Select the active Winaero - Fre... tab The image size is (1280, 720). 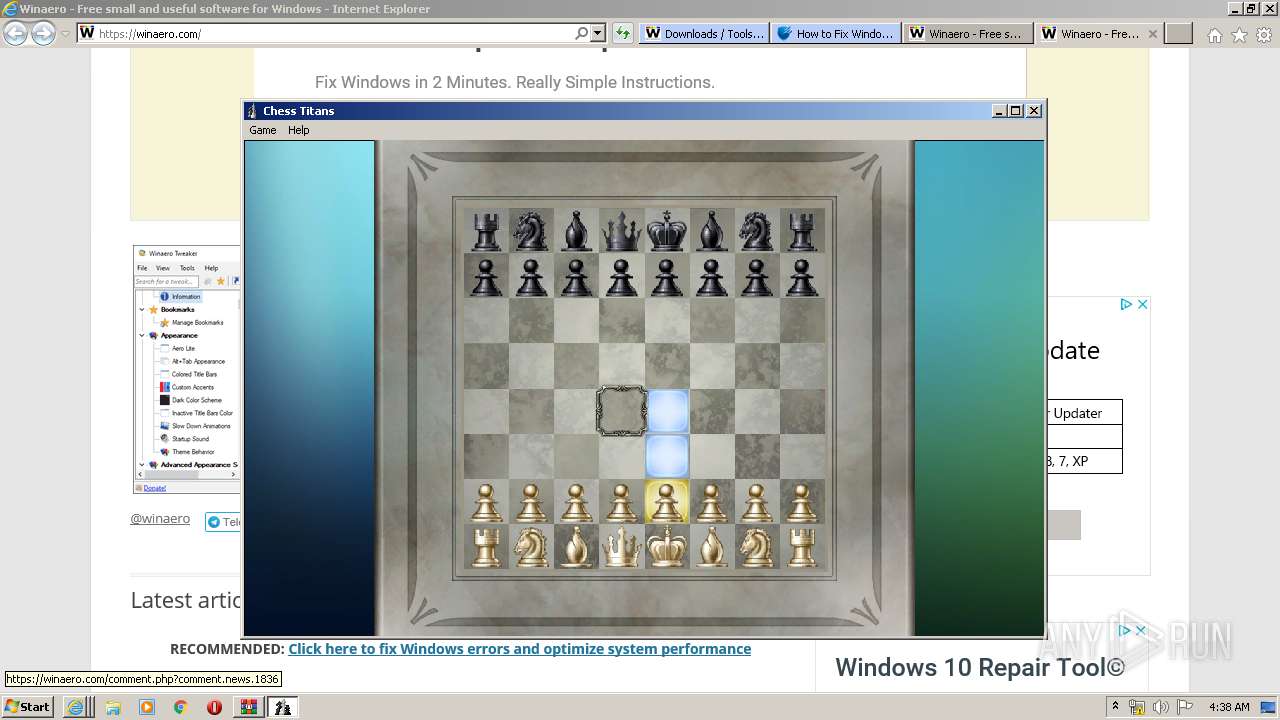[x=1090, y=33]
